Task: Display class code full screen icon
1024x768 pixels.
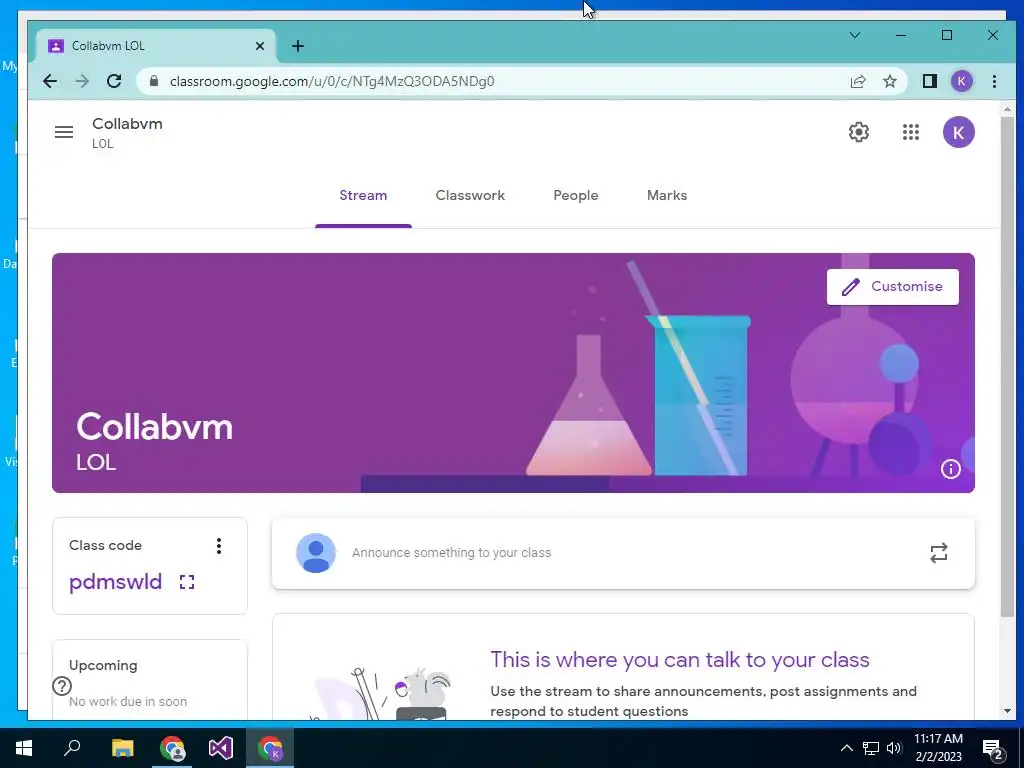Action: [187, 582]
